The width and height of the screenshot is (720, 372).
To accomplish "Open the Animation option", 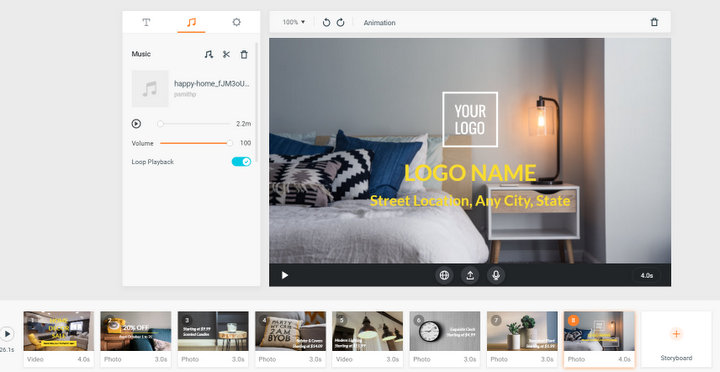I will (x=379, y=23).
